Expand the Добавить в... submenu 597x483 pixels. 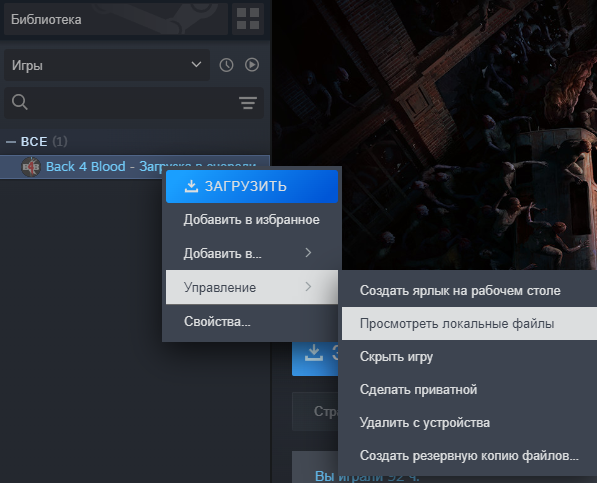click(252, 253)
